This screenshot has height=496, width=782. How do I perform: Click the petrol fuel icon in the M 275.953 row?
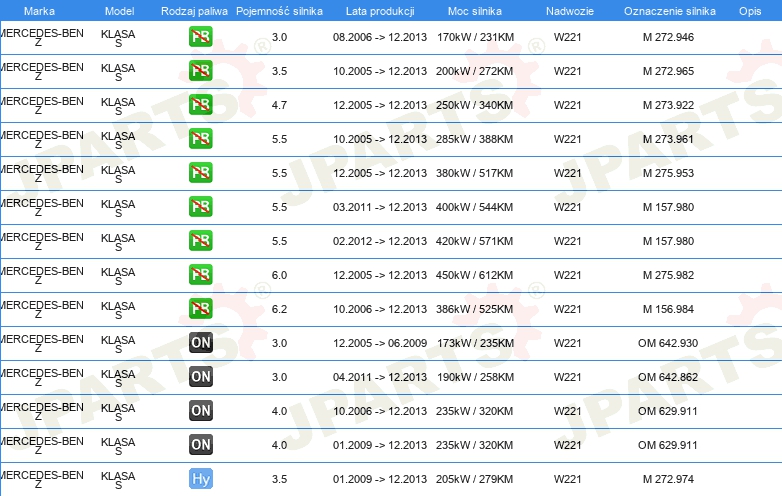[x=200, y=173]
